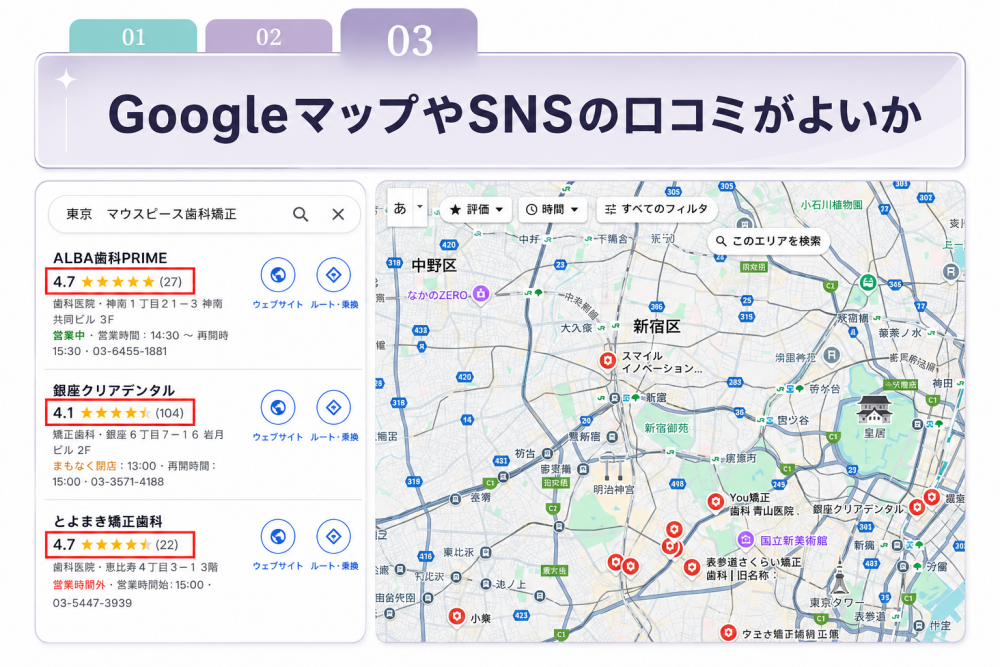Clear the search with the X icon
The width and height of the screenshot is (1000, 667).
coord(338,214)
